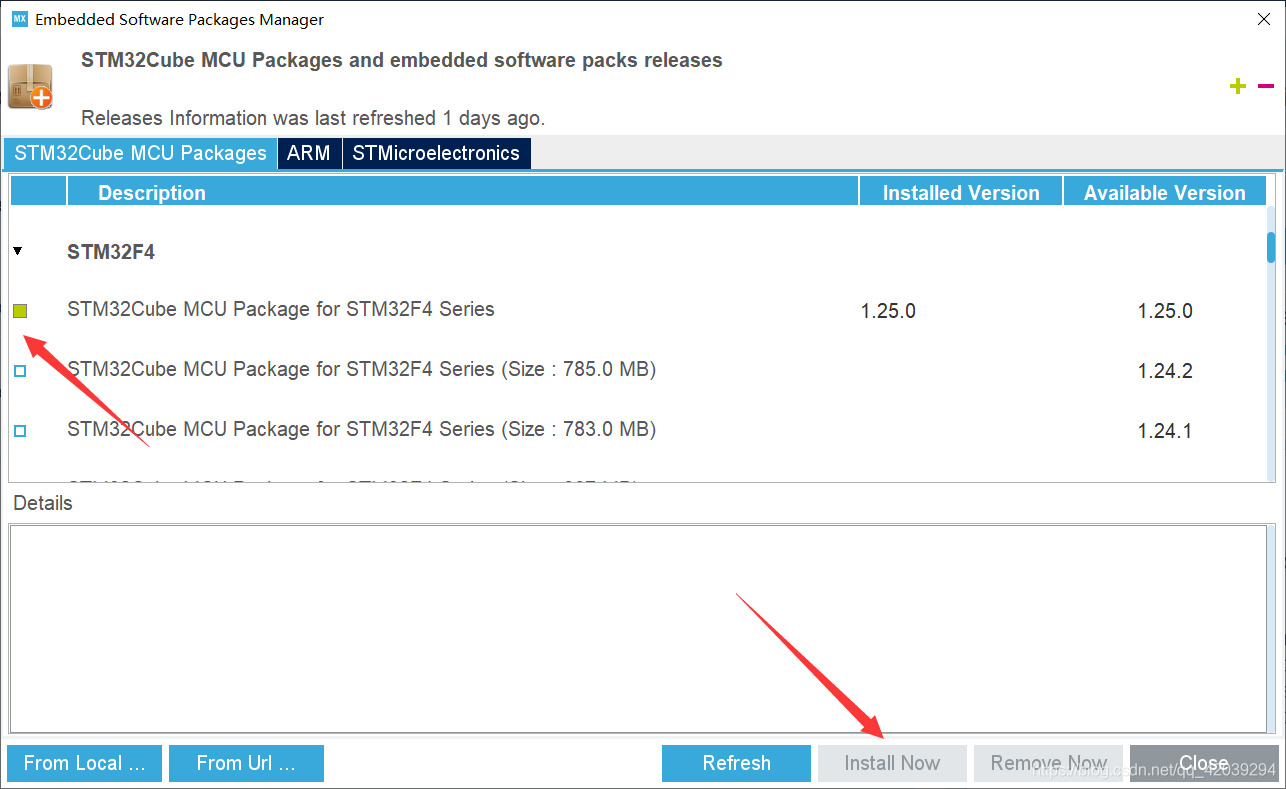The image size is (1286, 789).
Task: Click installed version value 1.25.0
Action: pos(888,311)
